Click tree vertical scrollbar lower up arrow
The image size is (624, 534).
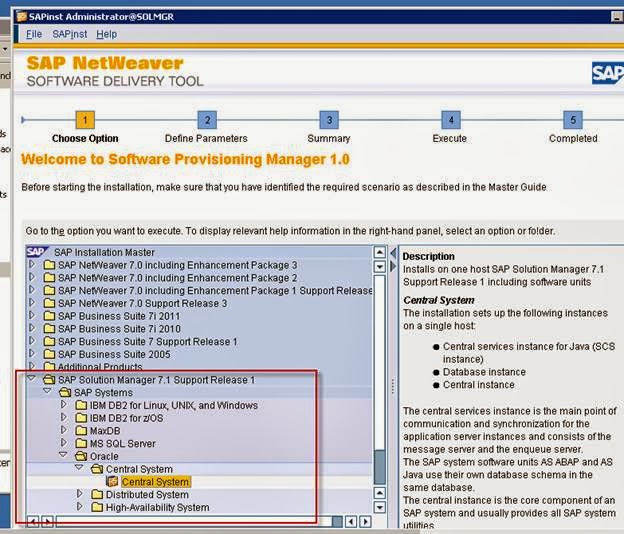click(380, 493)
